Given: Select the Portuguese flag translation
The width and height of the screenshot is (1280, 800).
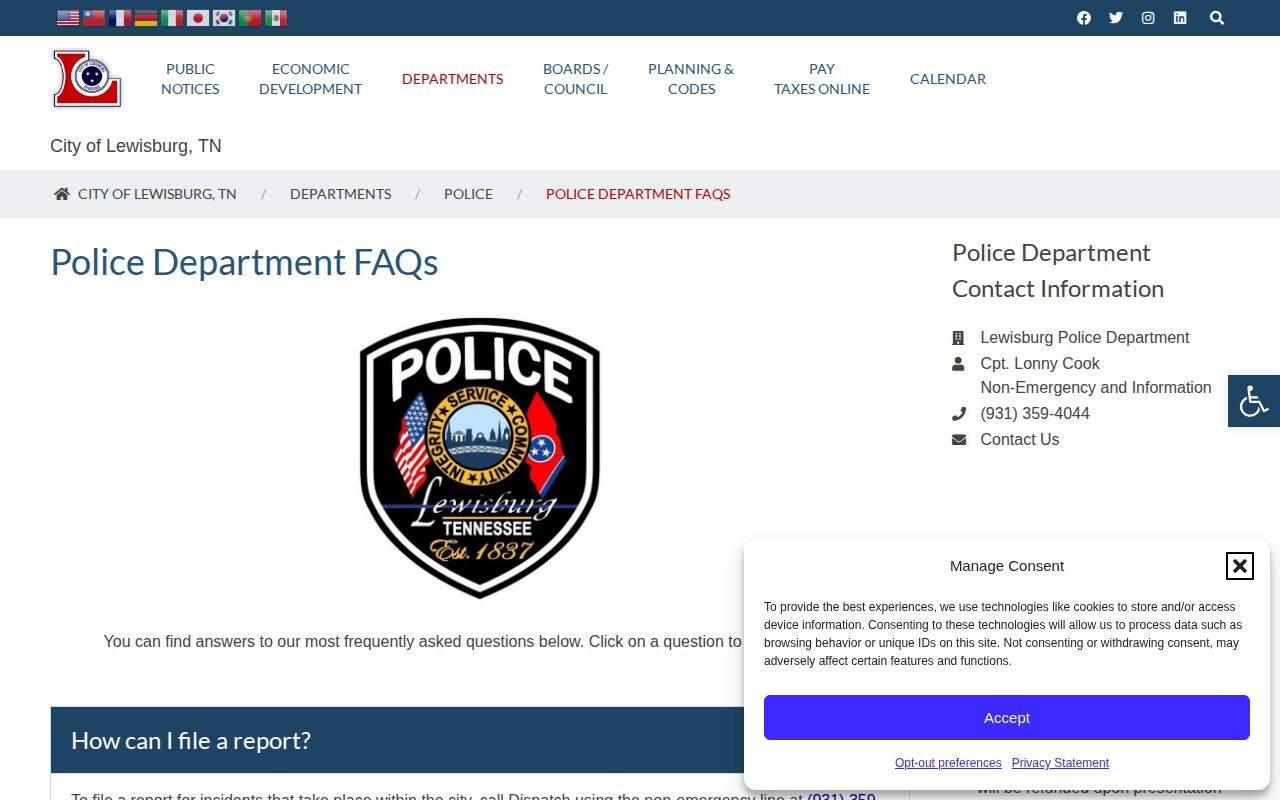Looking at the screenshot, I should [x=250, y=18].
